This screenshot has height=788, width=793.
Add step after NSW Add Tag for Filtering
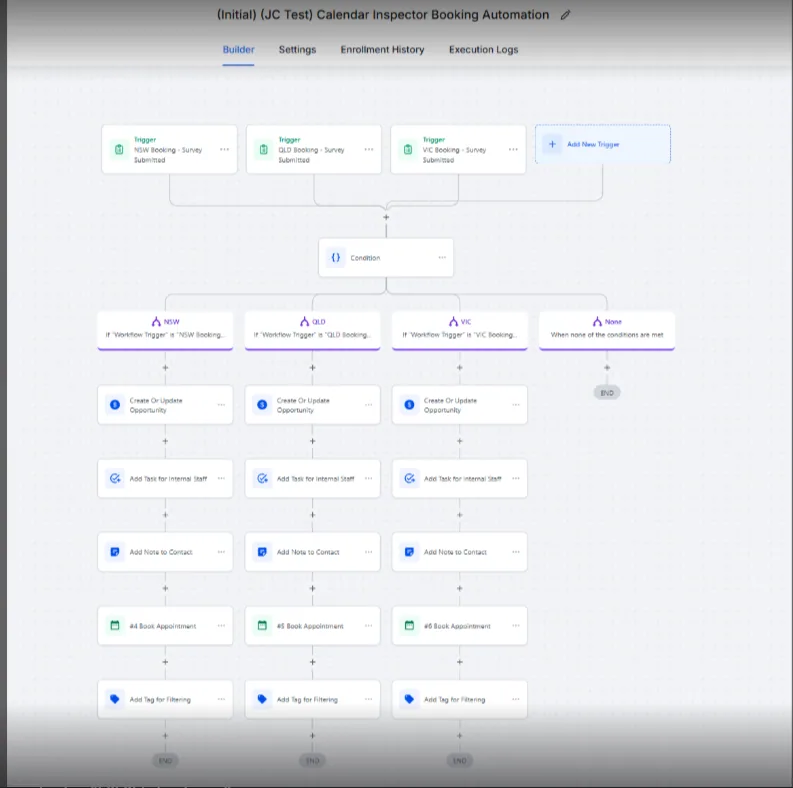(165, 736)
